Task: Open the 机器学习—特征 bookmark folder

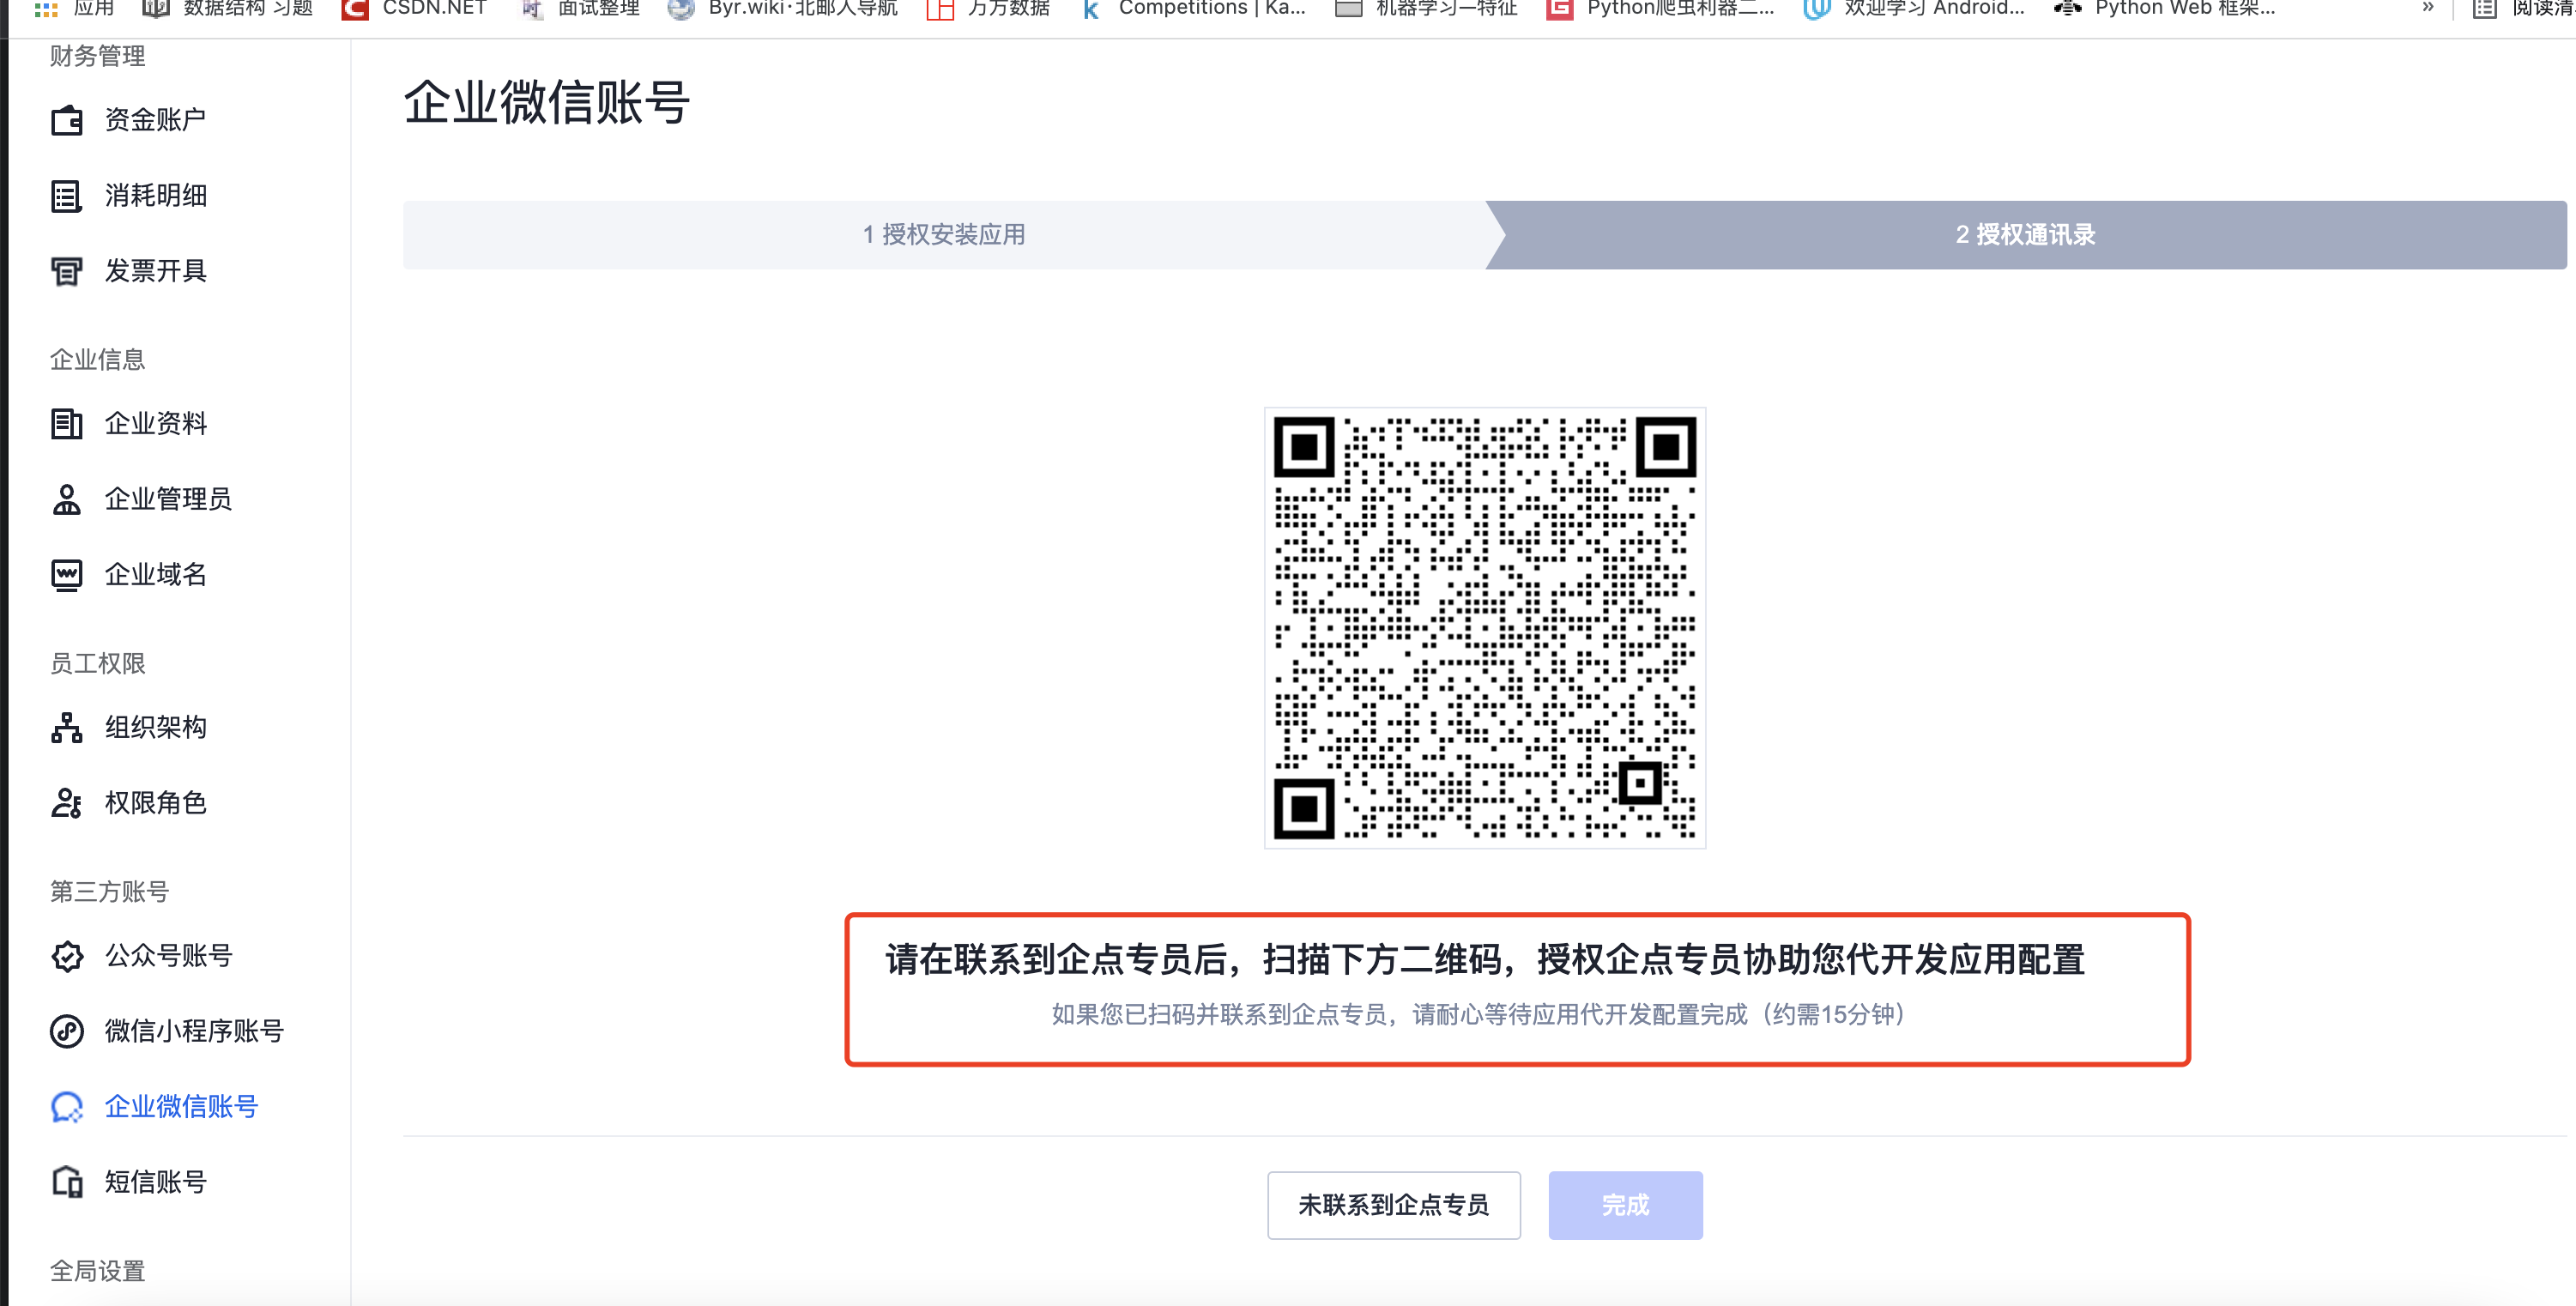Action: click(x=1428, y=9)
